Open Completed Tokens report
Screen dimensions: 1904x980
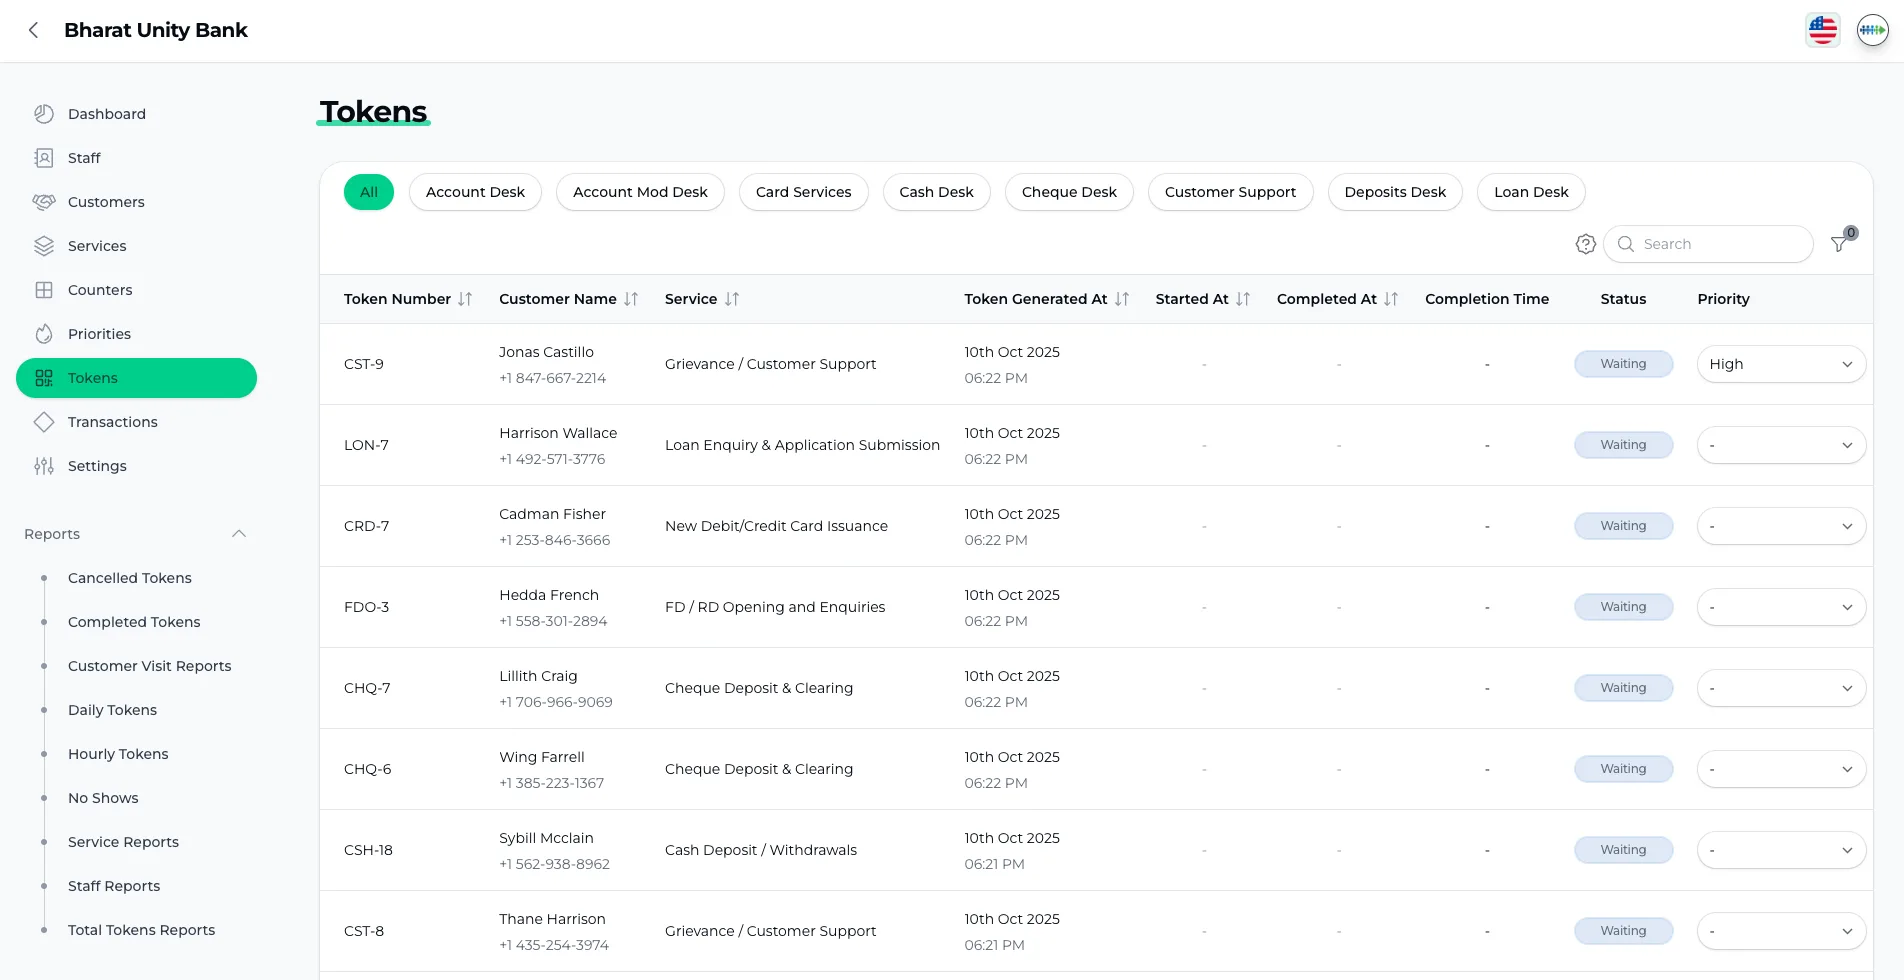coord(134,622)
